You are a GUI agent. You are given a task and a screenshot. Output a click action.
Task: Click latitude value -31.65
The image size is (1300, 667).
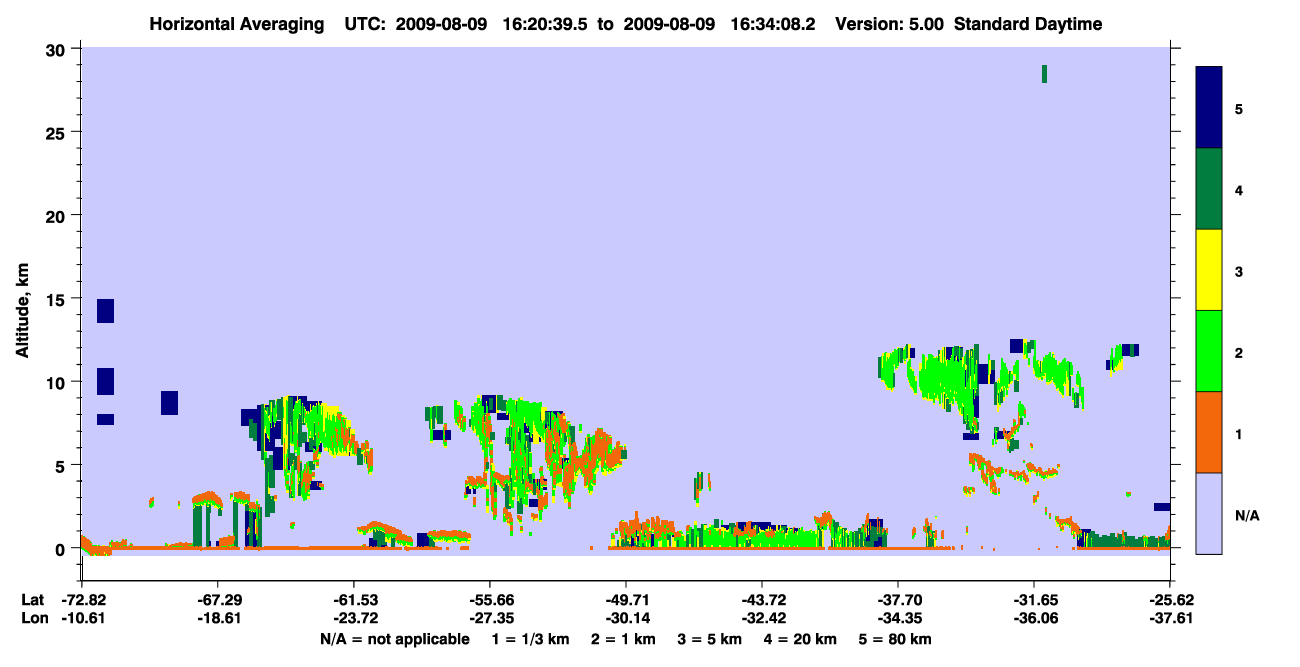1033,600
